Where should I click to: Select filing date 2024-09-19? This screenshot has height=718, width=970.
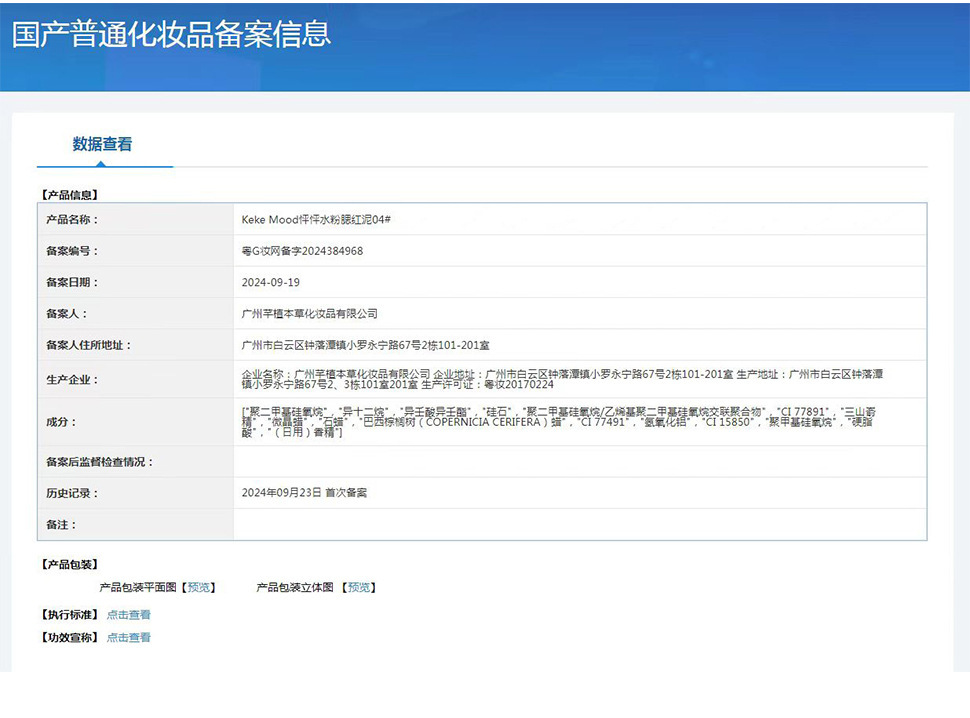click(x=270, y=283)
